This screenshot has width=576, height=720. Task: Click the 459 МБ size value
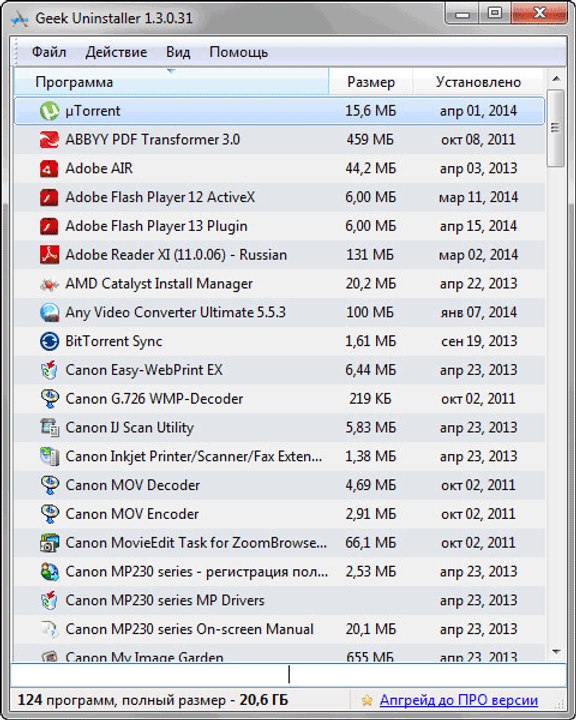370,140
